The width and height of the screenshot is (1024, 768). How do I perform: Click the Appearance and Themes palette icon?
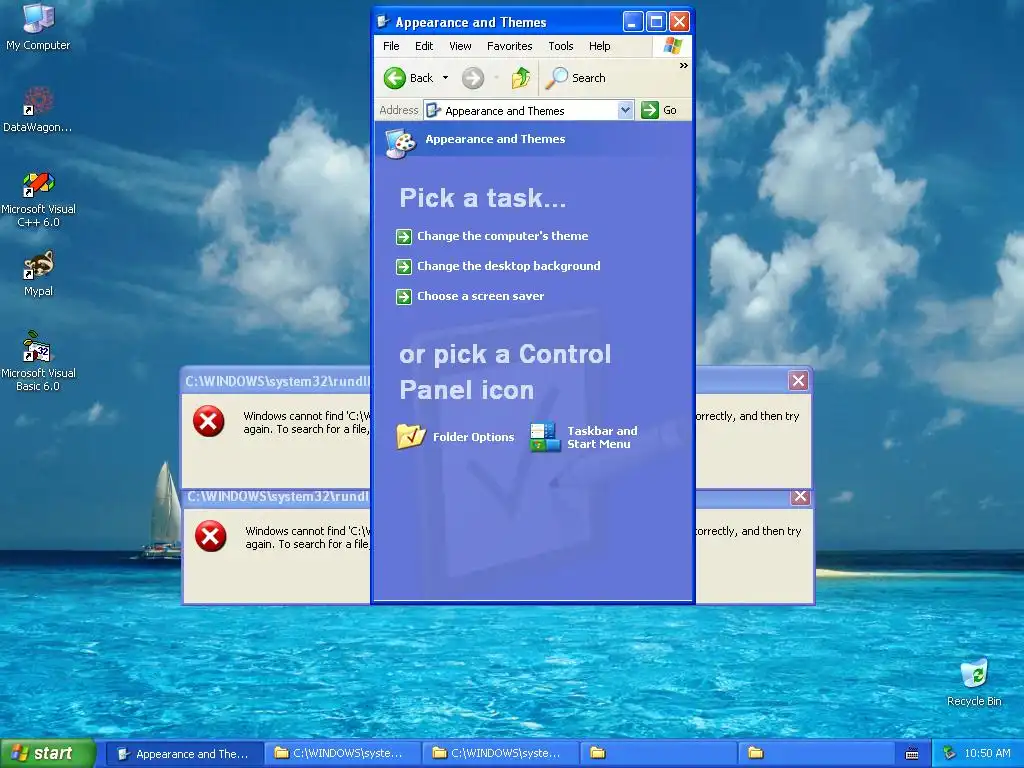click(400, 142)
